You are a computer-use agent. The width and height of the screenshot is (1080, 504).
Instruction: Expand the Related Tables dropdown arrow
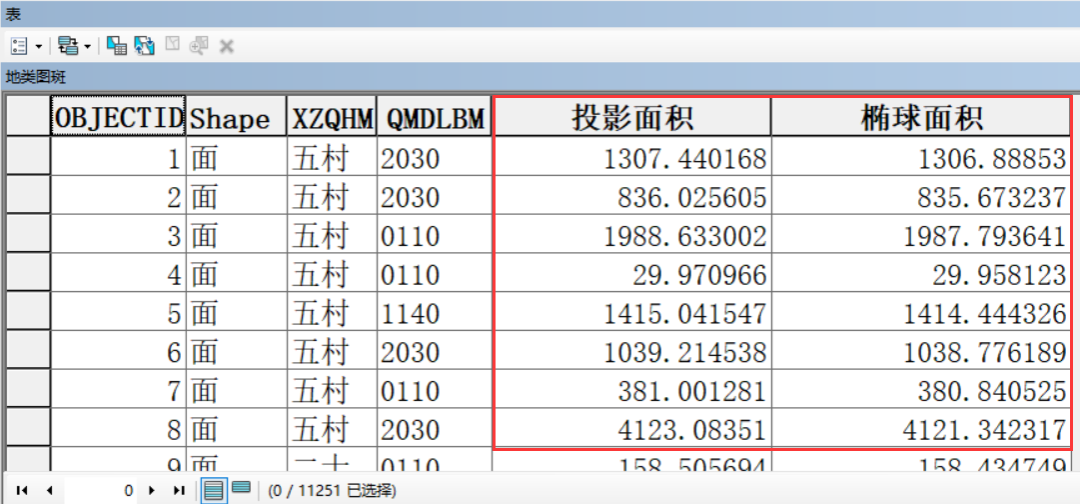point(88,46)
